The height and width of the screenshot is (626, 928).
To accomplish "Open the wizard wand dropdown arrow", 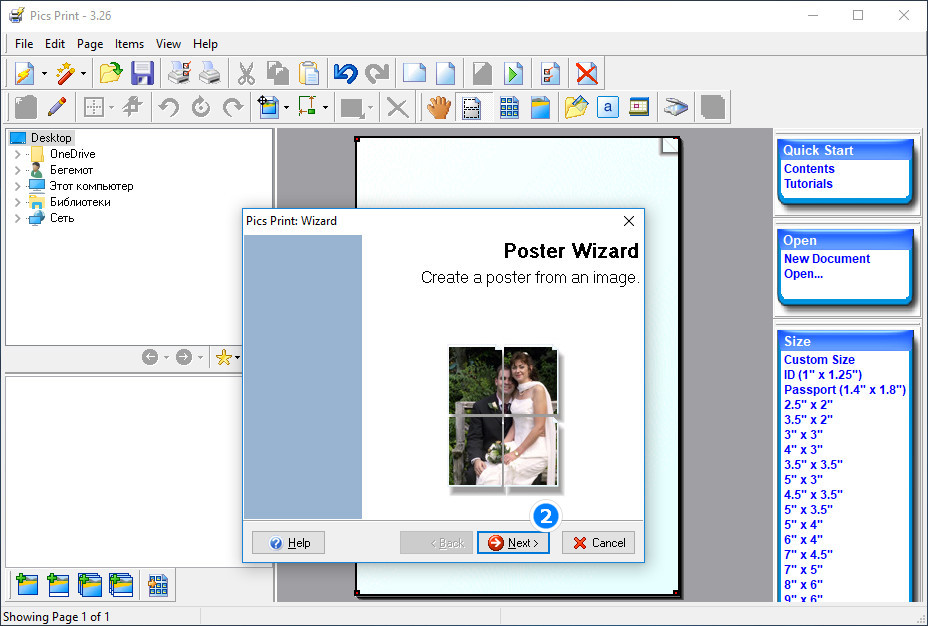I will (x=83, y=74).
